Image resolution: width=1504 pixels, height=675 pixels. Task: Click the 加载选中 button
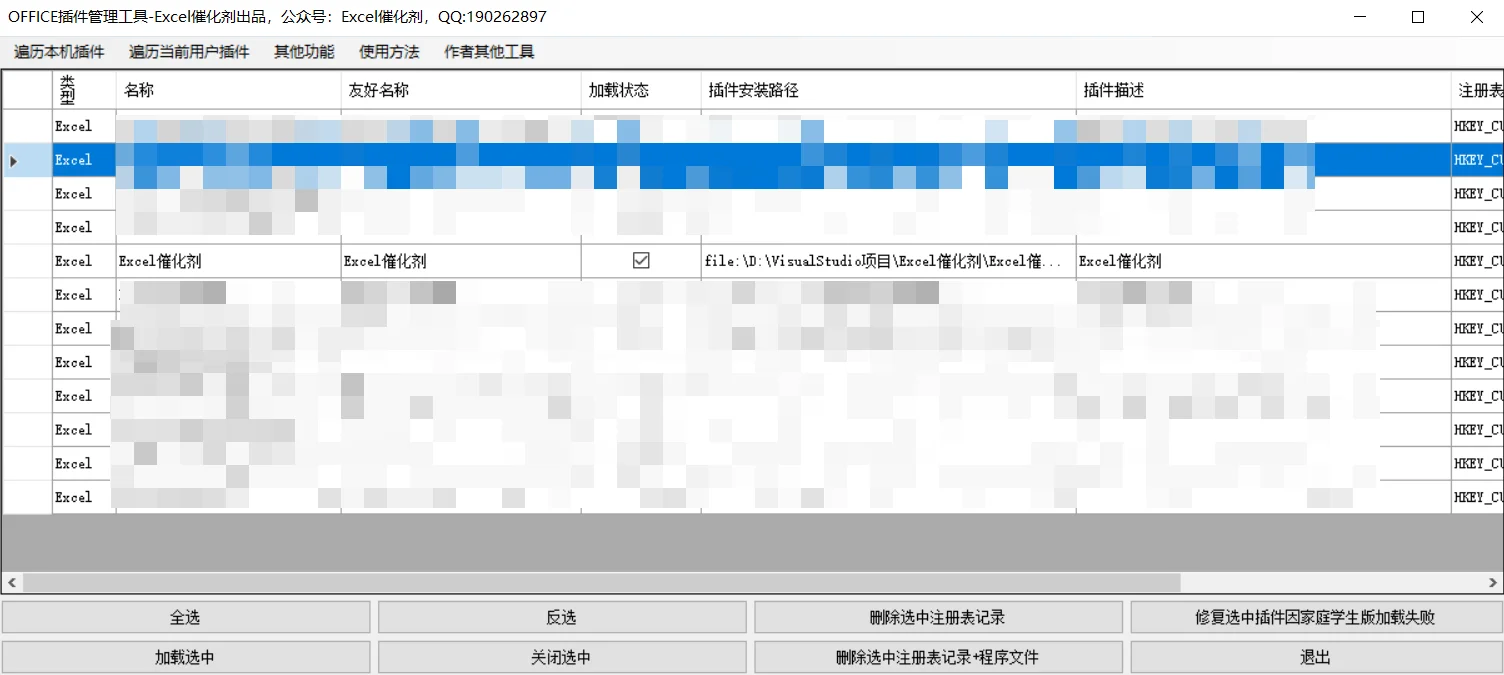click(186, 657)
